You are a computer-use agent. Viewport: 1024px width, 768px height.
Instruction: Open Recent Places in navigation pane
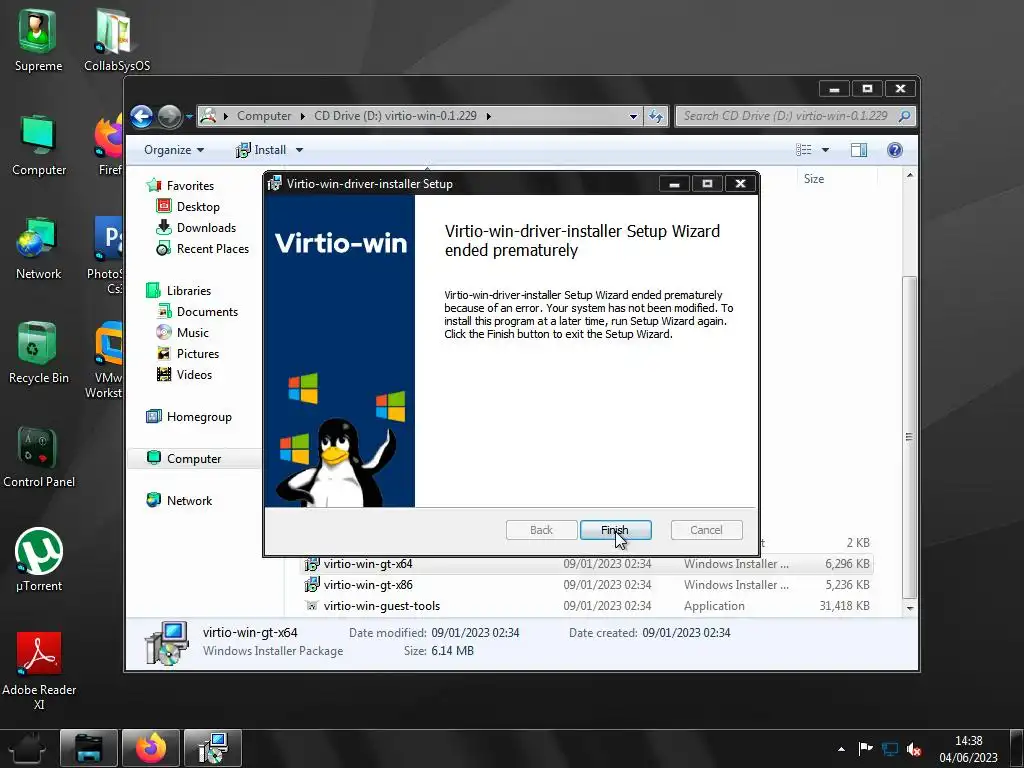click(203, 248)
